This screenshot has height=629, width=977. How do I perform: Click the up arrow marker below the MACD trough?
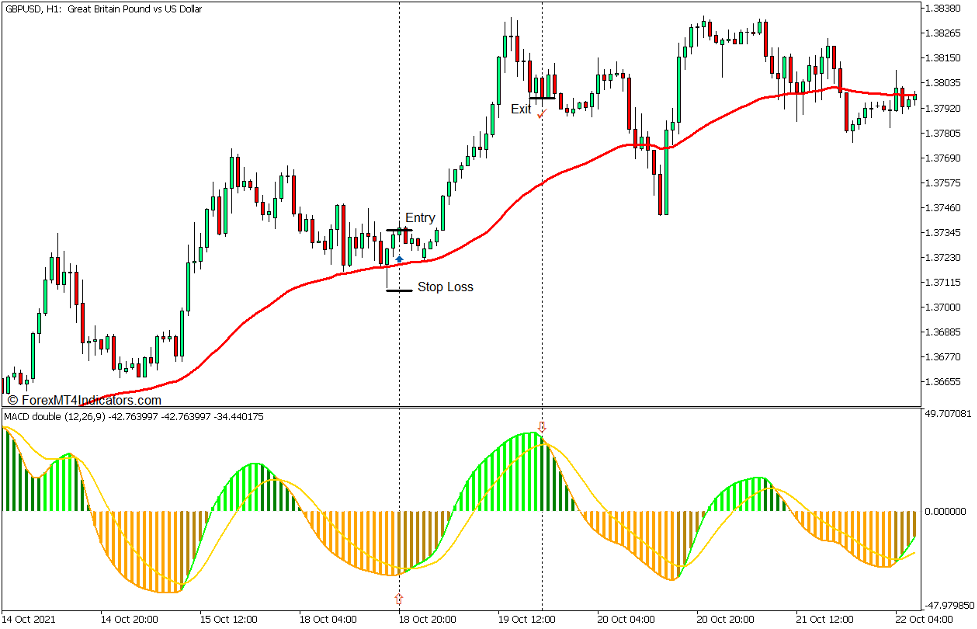pos(398,598)
